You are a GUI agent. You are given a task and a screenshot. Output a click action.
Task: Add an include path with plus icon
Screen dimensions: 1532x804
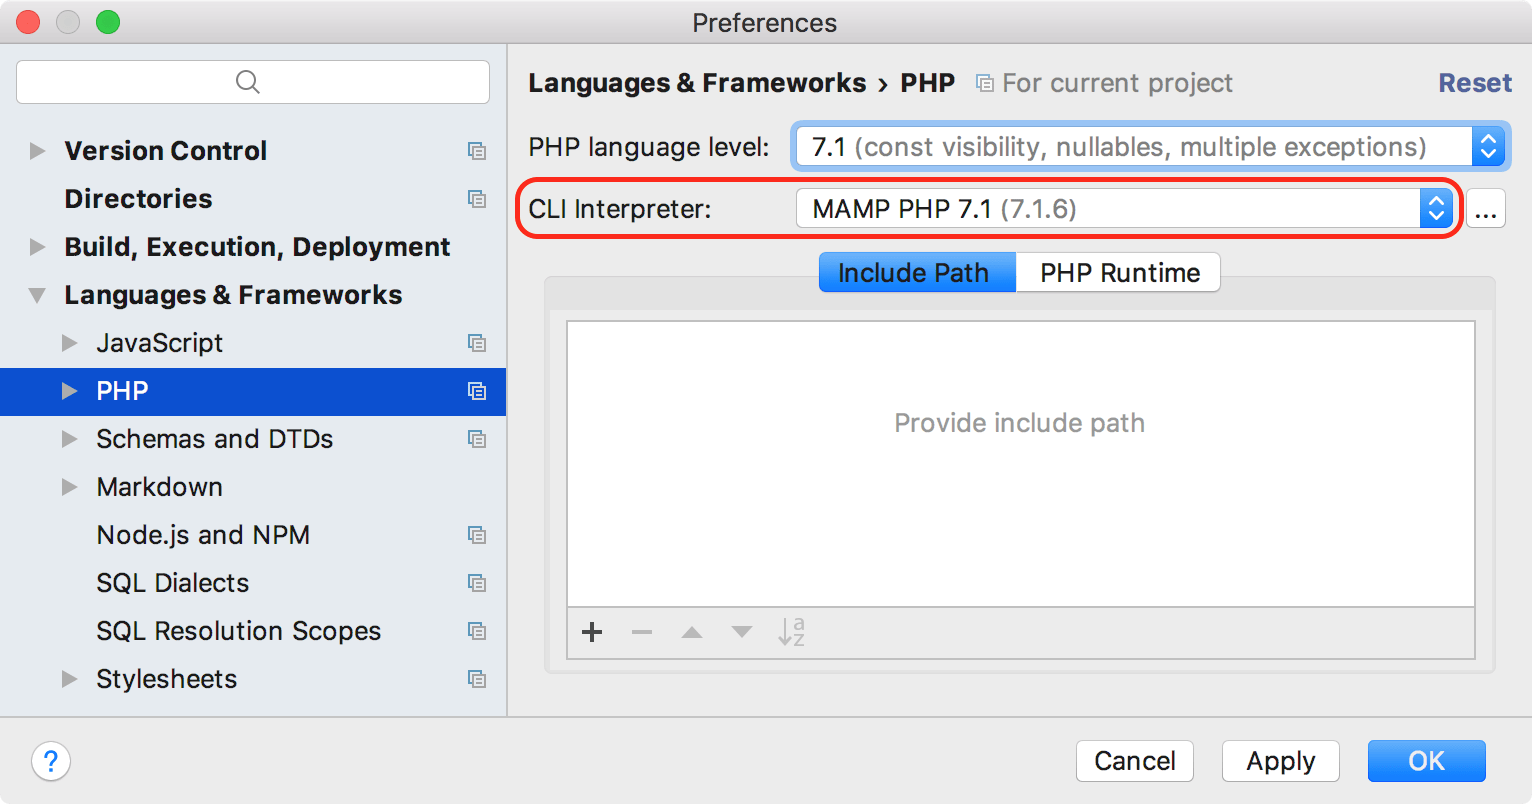pyautogui.click(x=592, y=632)
